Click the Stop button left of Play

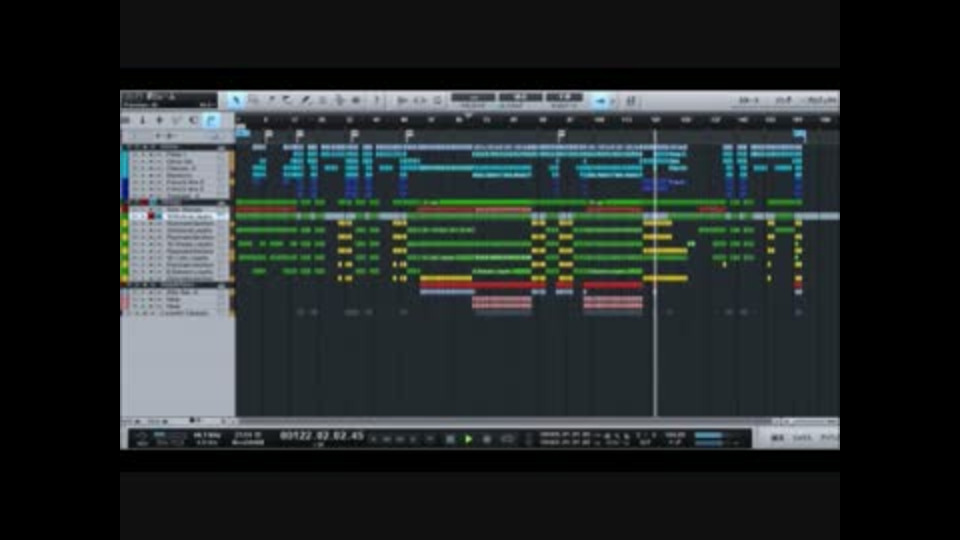point(450,438)
